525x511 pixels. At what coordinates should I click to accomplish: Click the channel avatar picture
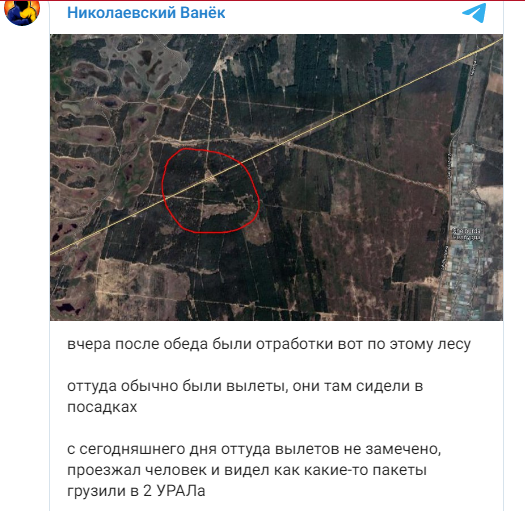[x=22, y=12]
